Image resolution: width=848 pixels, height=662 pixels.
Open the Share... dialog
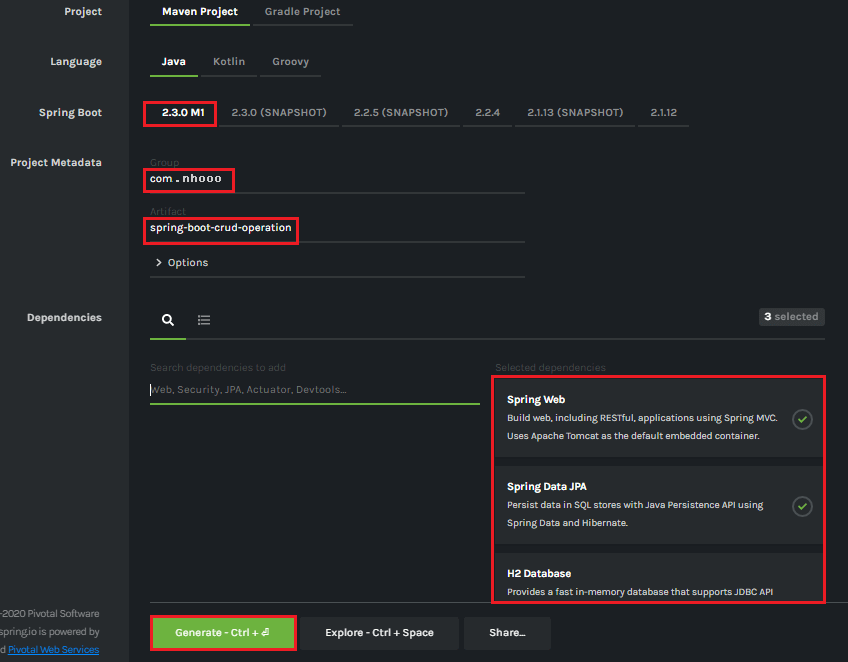tap(507, 633)
